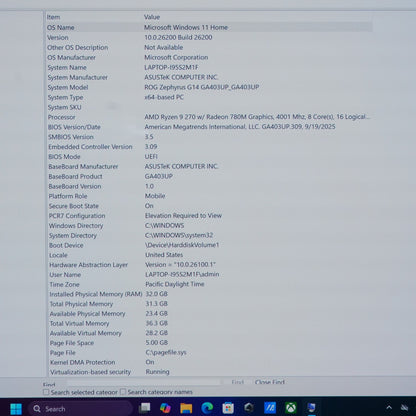Open the Xbox app from the taskbar

pyautogui.click(x=291, y=408)
